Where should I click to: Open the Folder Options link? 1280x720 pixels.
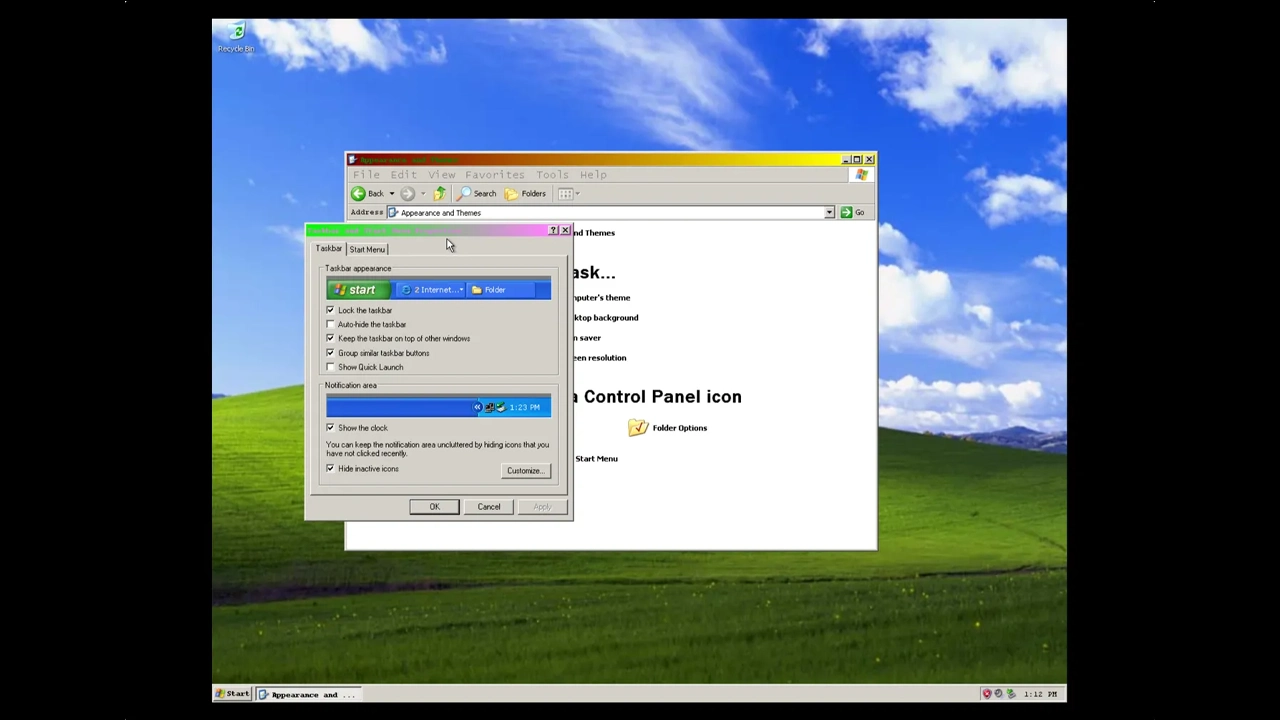click(x=680, y=428)
